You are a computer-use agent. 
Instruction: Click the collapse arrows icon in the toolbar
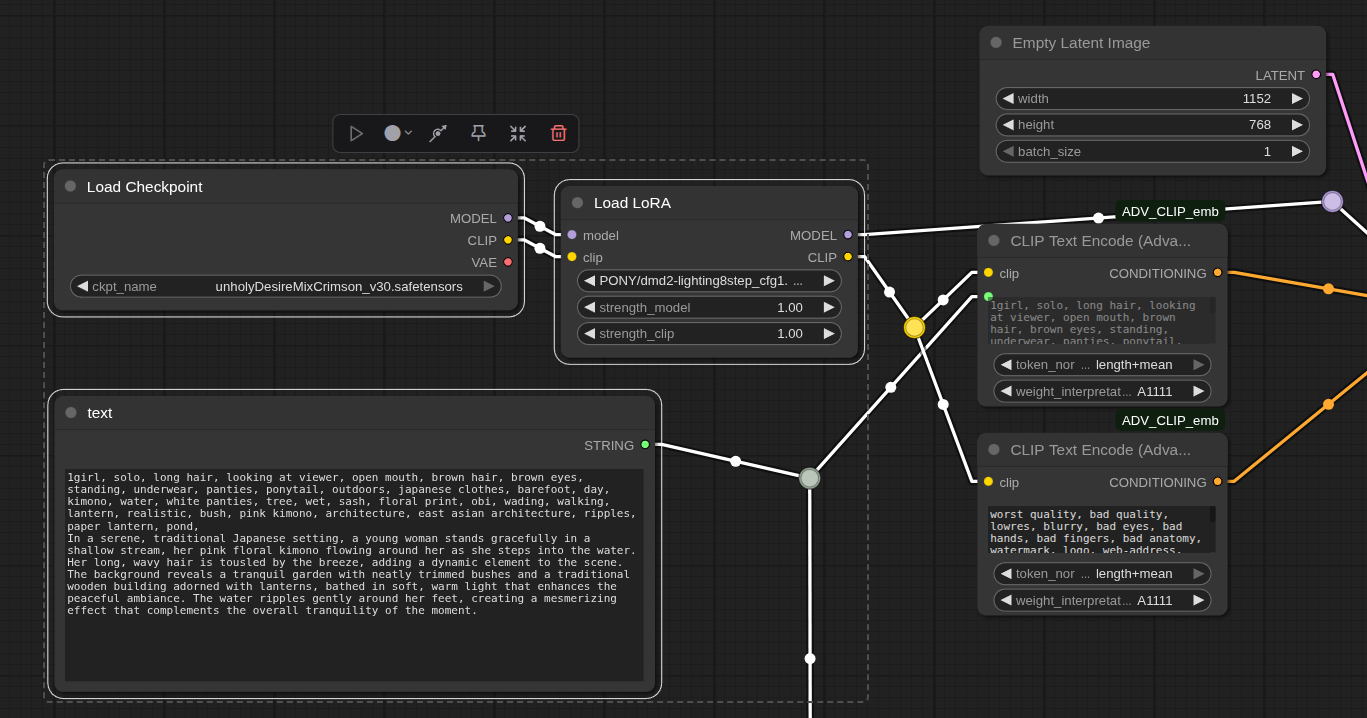pos(518,133)
